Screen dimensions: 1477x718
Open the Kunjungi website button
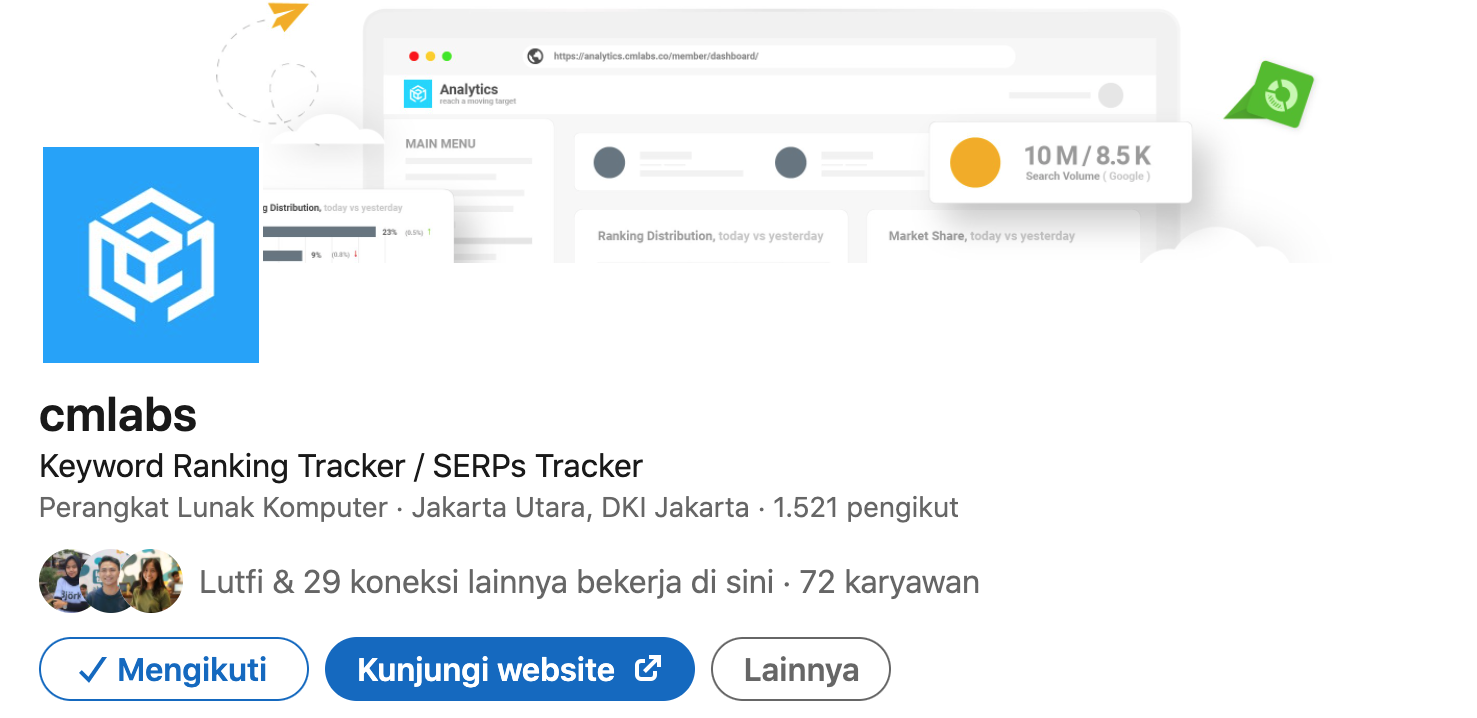pos(509,669)
